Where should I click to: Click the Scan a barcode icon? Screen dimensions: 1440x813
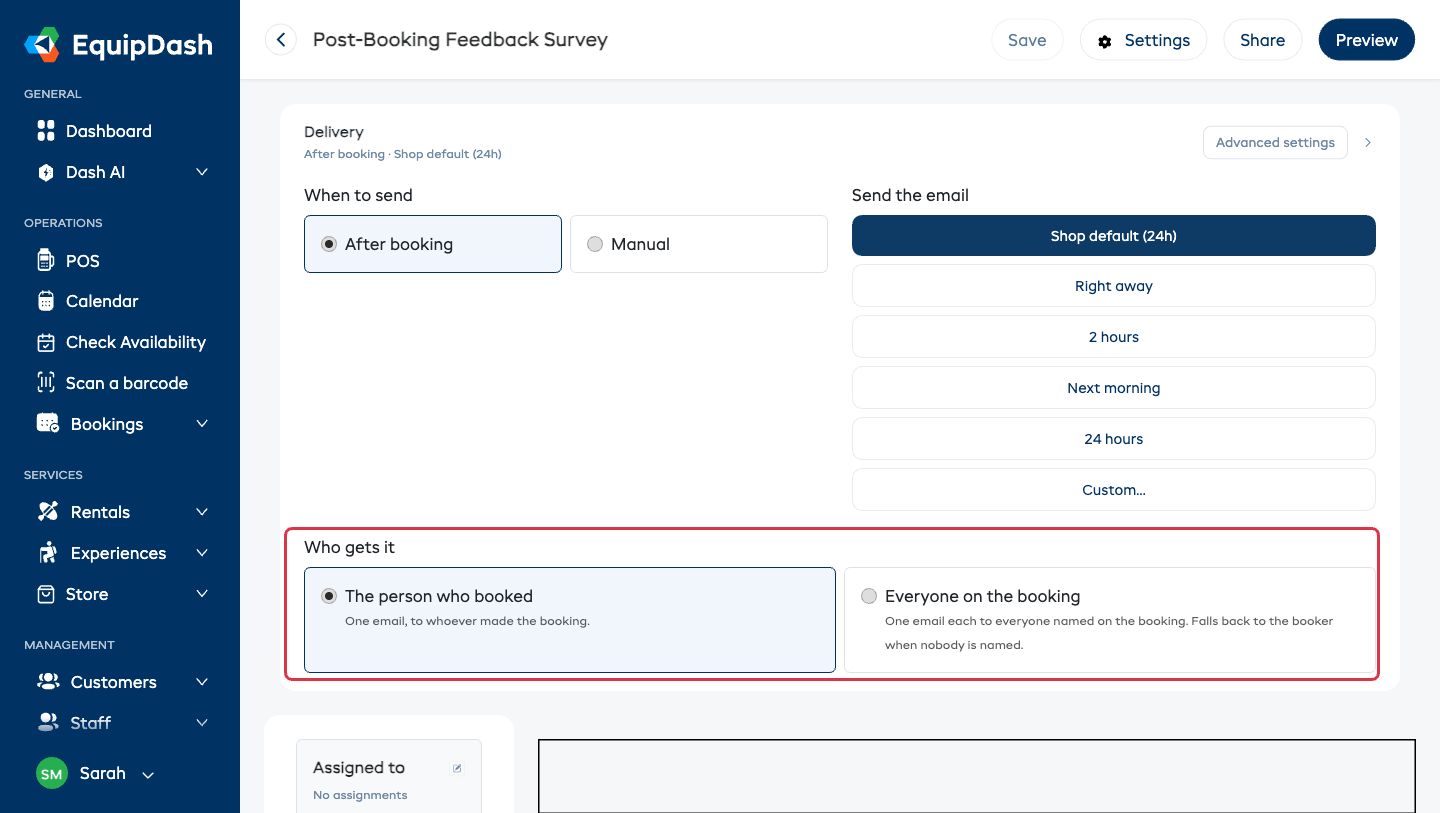45,383
